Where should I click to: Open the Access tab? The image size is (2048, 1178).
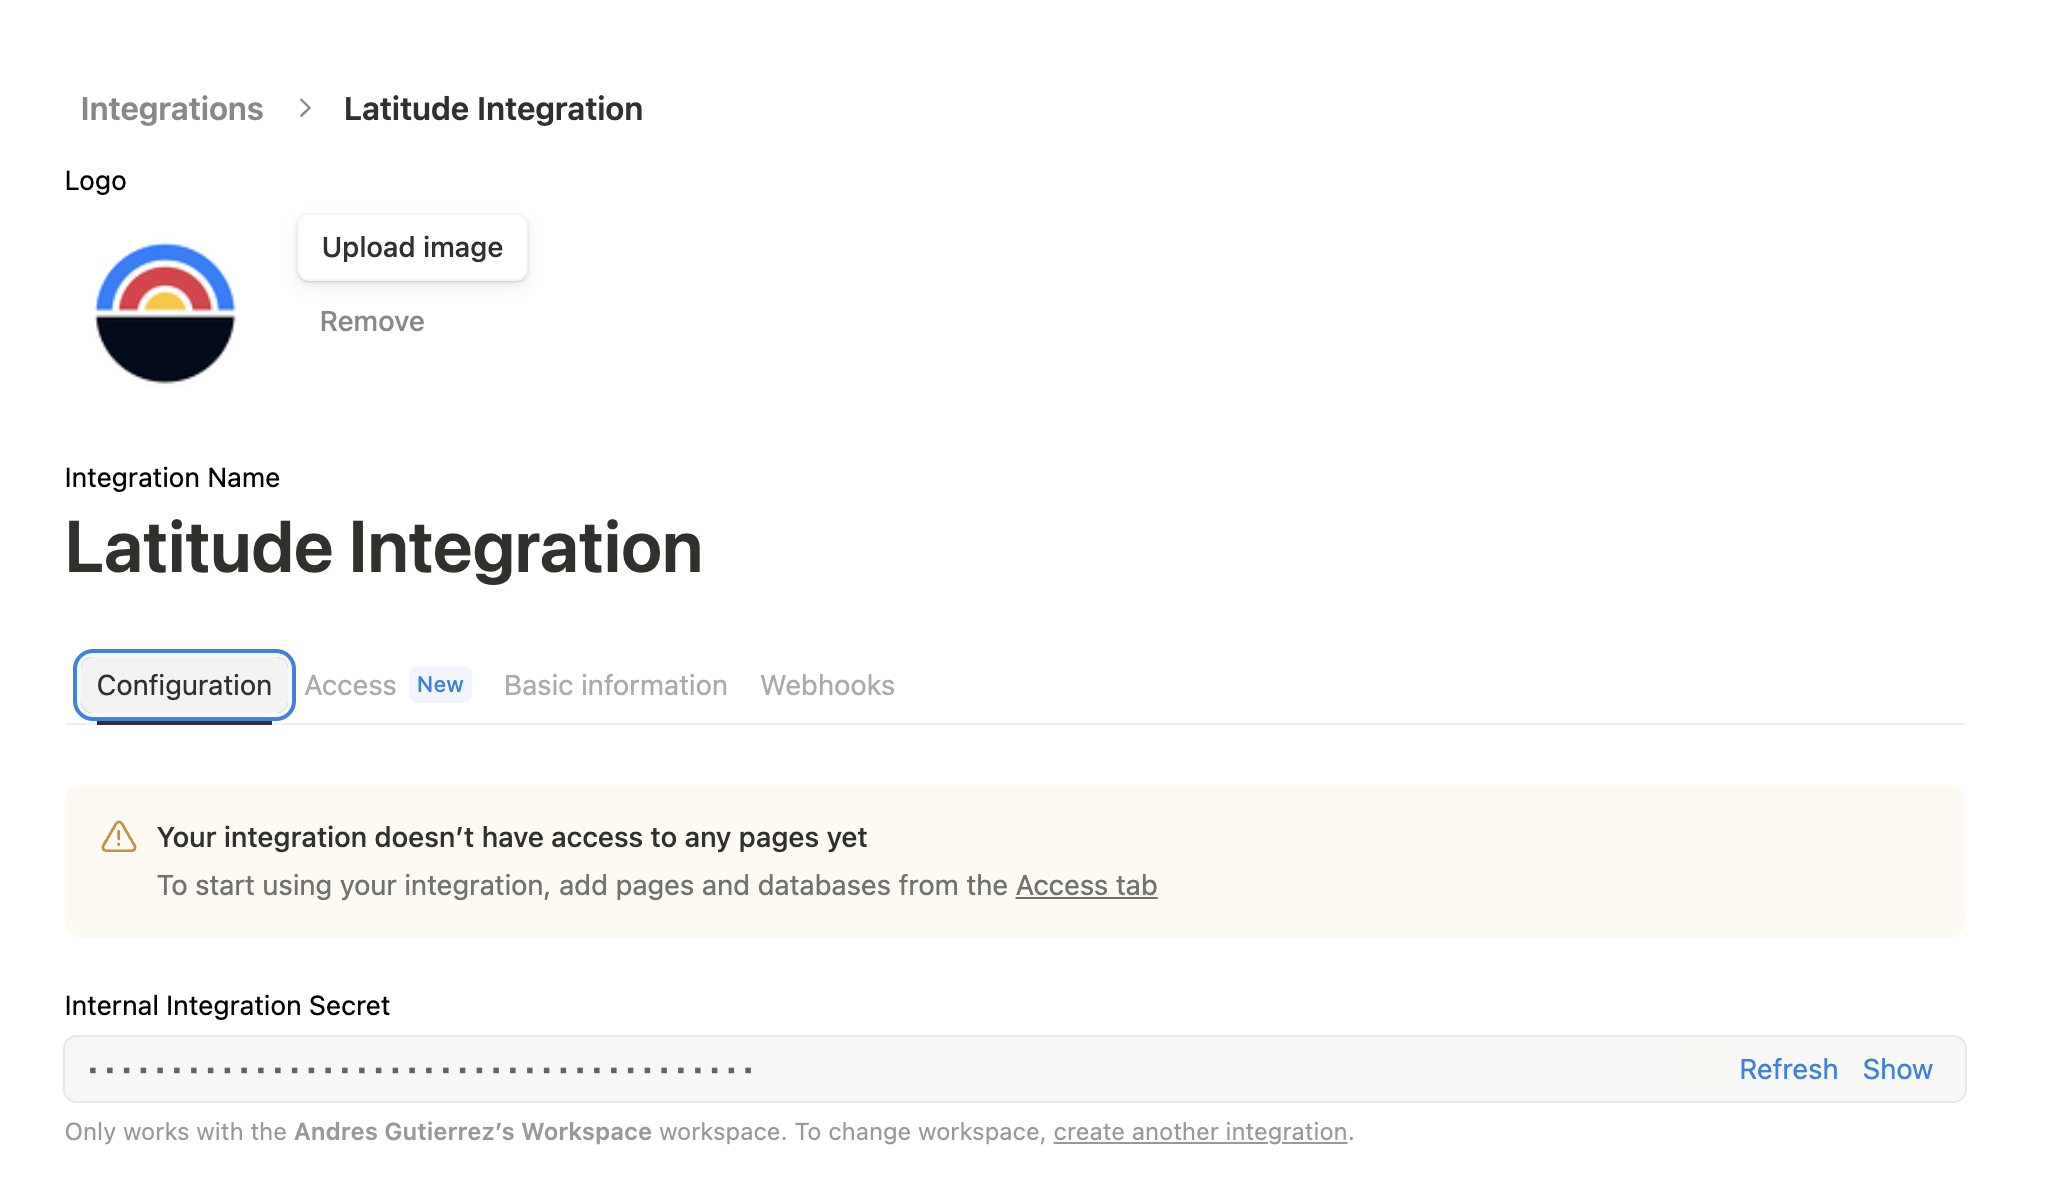click(349, 685)
